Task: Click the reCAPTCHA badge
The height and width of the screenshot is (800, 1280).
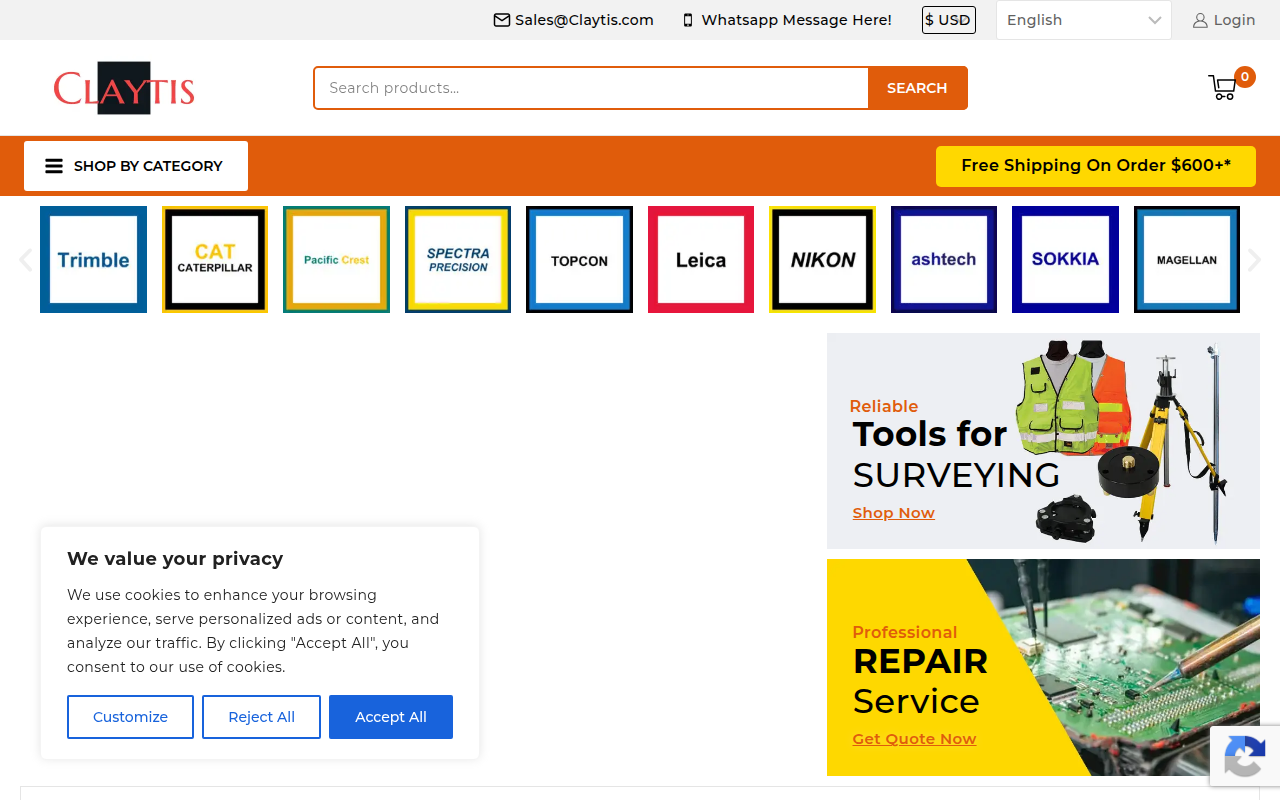Action: pos(1245,755)
